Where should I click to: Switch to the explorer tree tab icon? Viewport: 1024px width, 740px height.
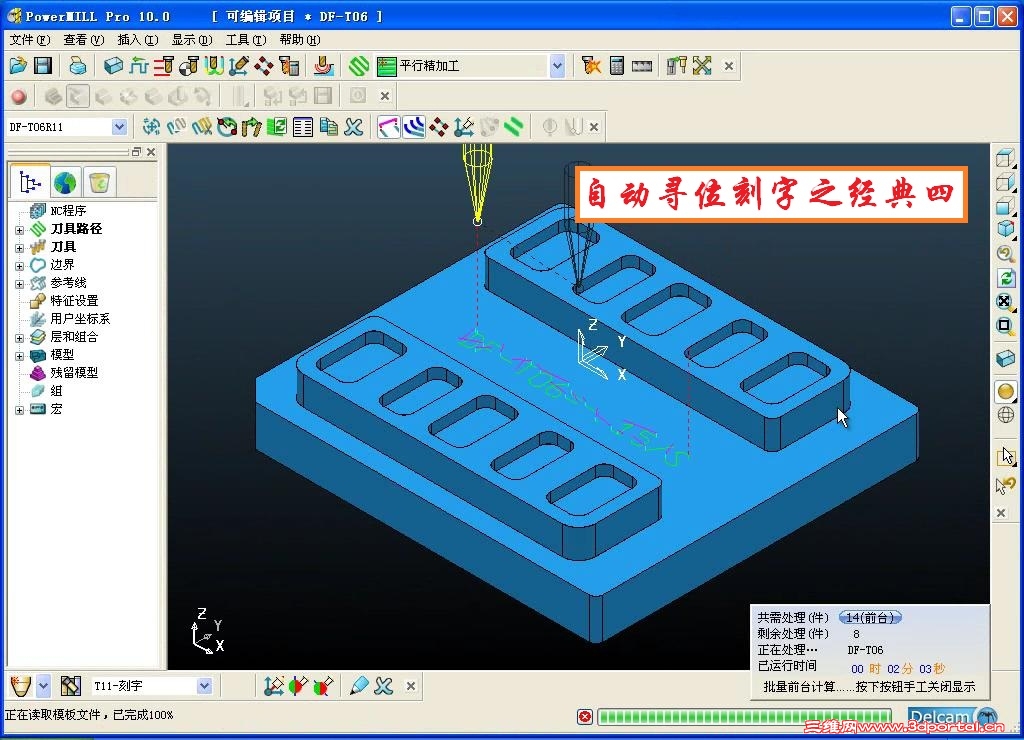pos(30,182)
